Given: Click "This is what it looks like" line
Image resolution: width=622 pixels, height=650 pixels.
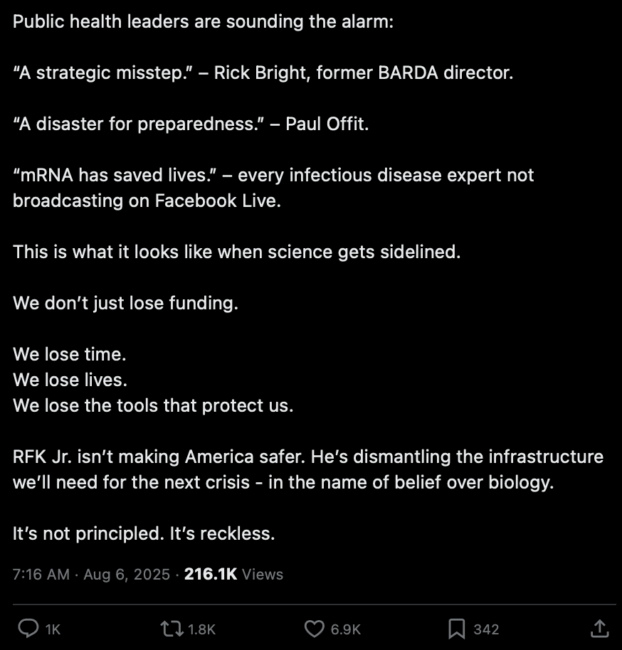Looking at the screenshot, I should pyautogui.click(x=237, y=252).
